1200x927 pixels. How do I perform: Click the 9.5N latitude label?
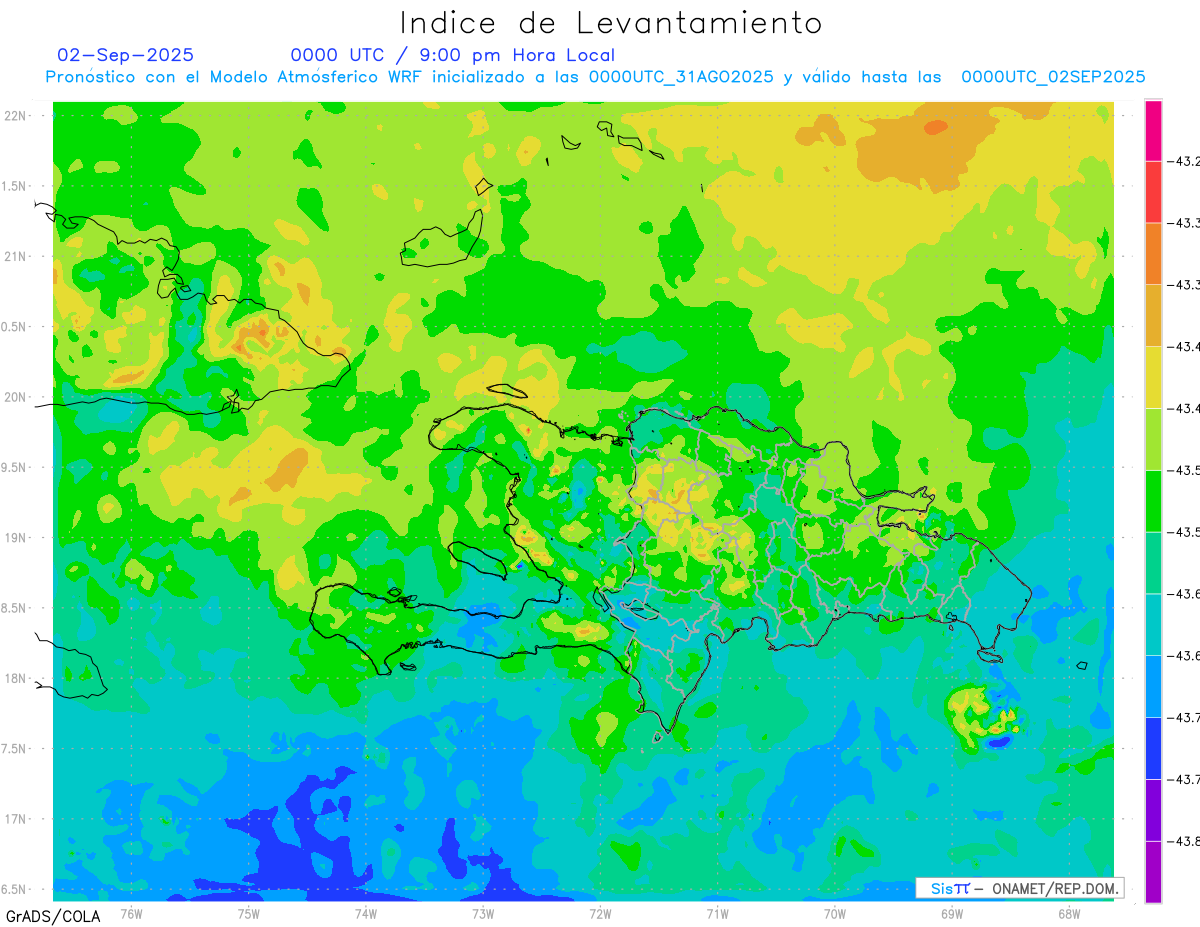tap(15, 467)
